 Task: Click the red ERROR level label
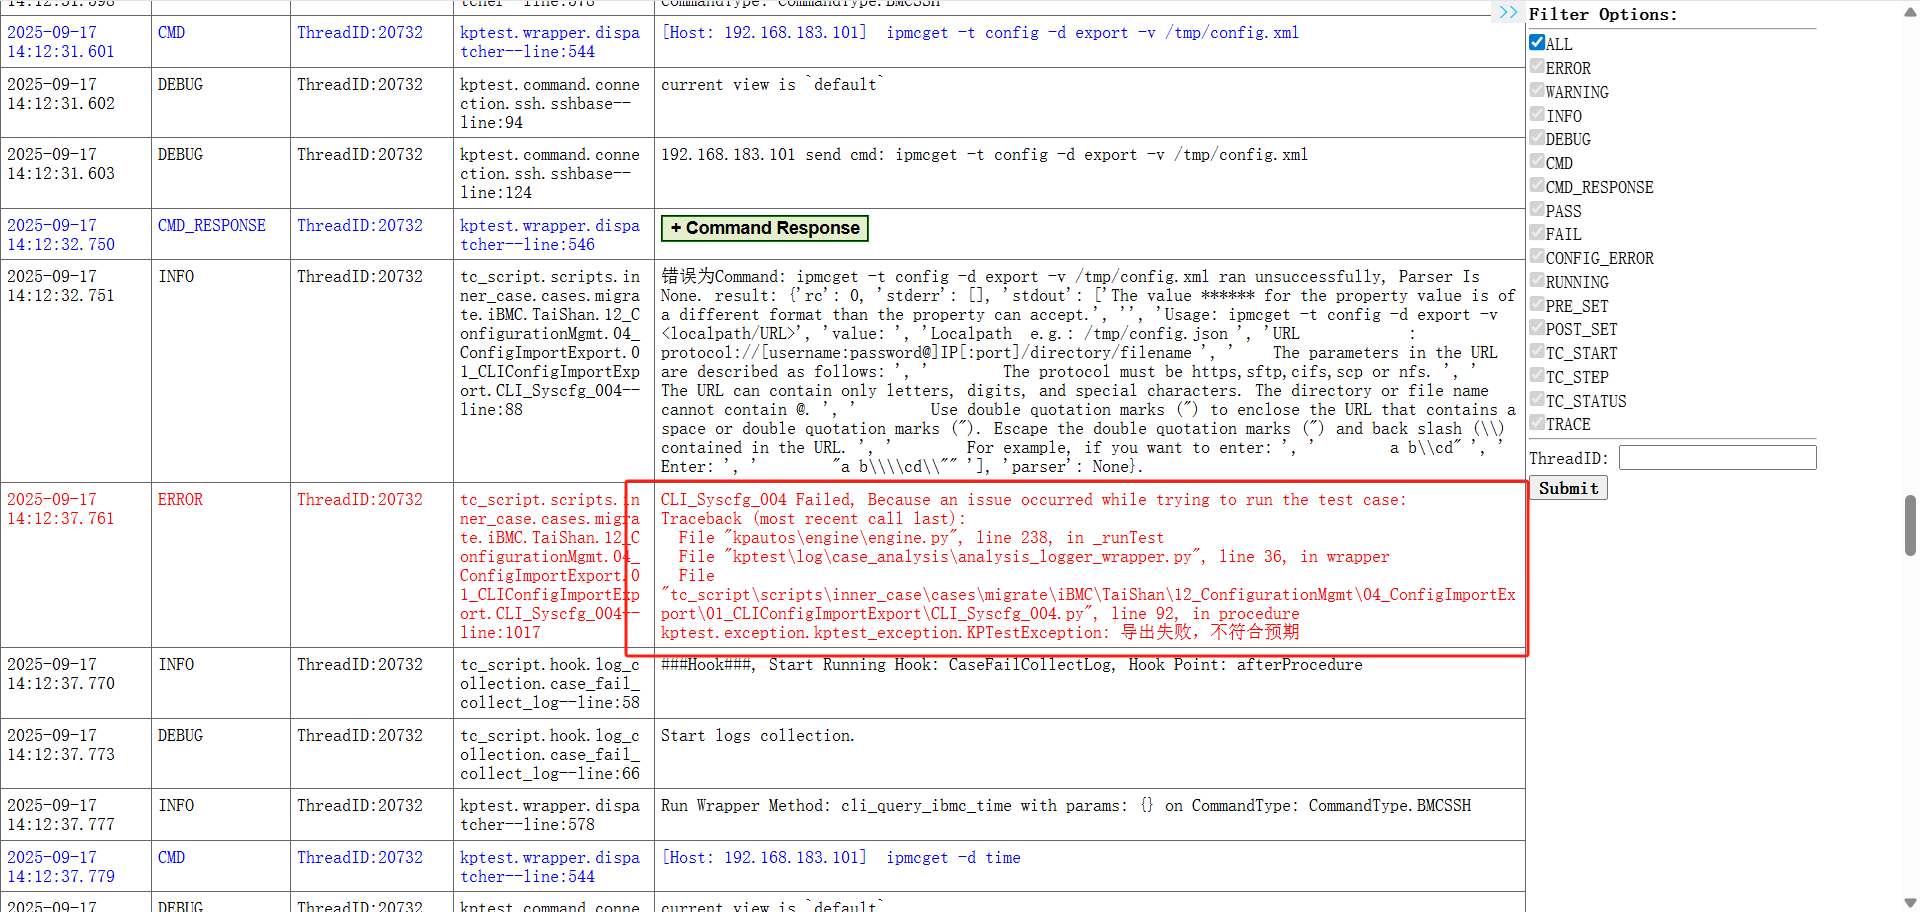180,500
